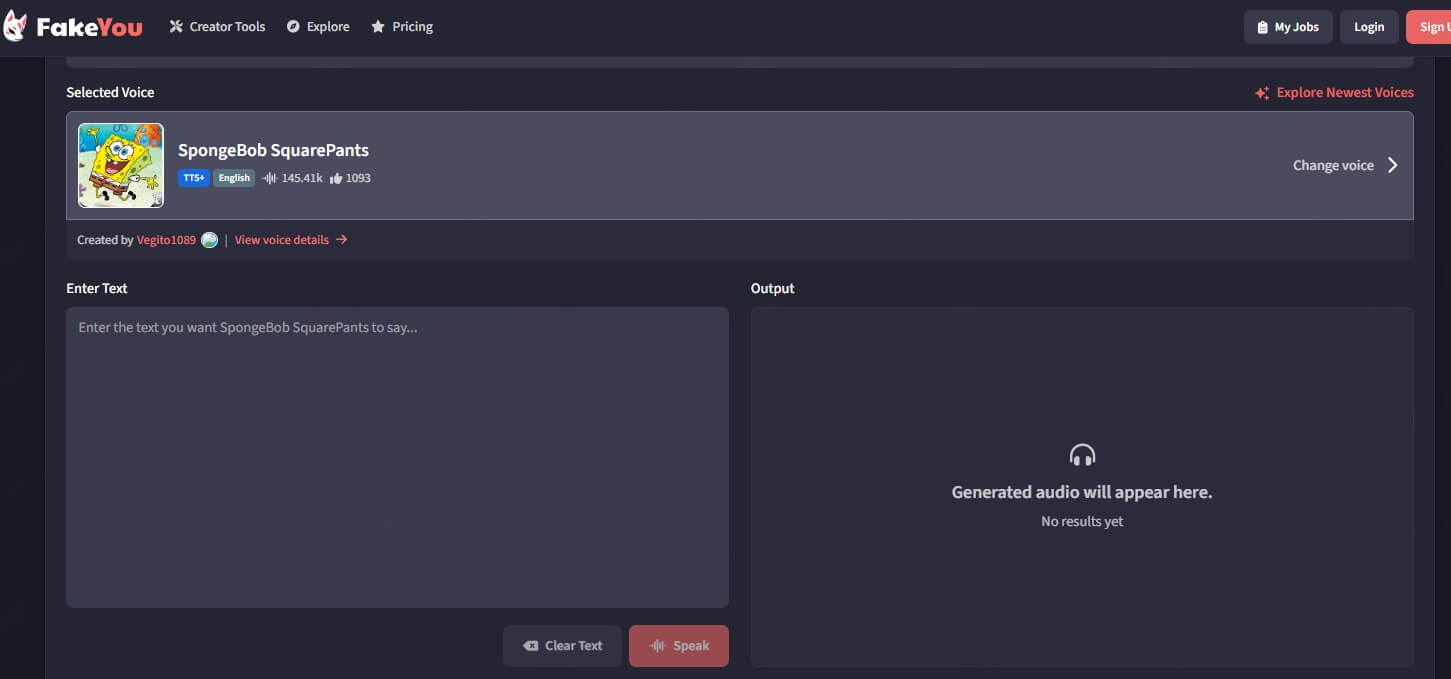Image resolution: width=1451 pixels, height=679 pixels.
Task: Click the FakeYou wordmark text
Action: coord(89,27)
